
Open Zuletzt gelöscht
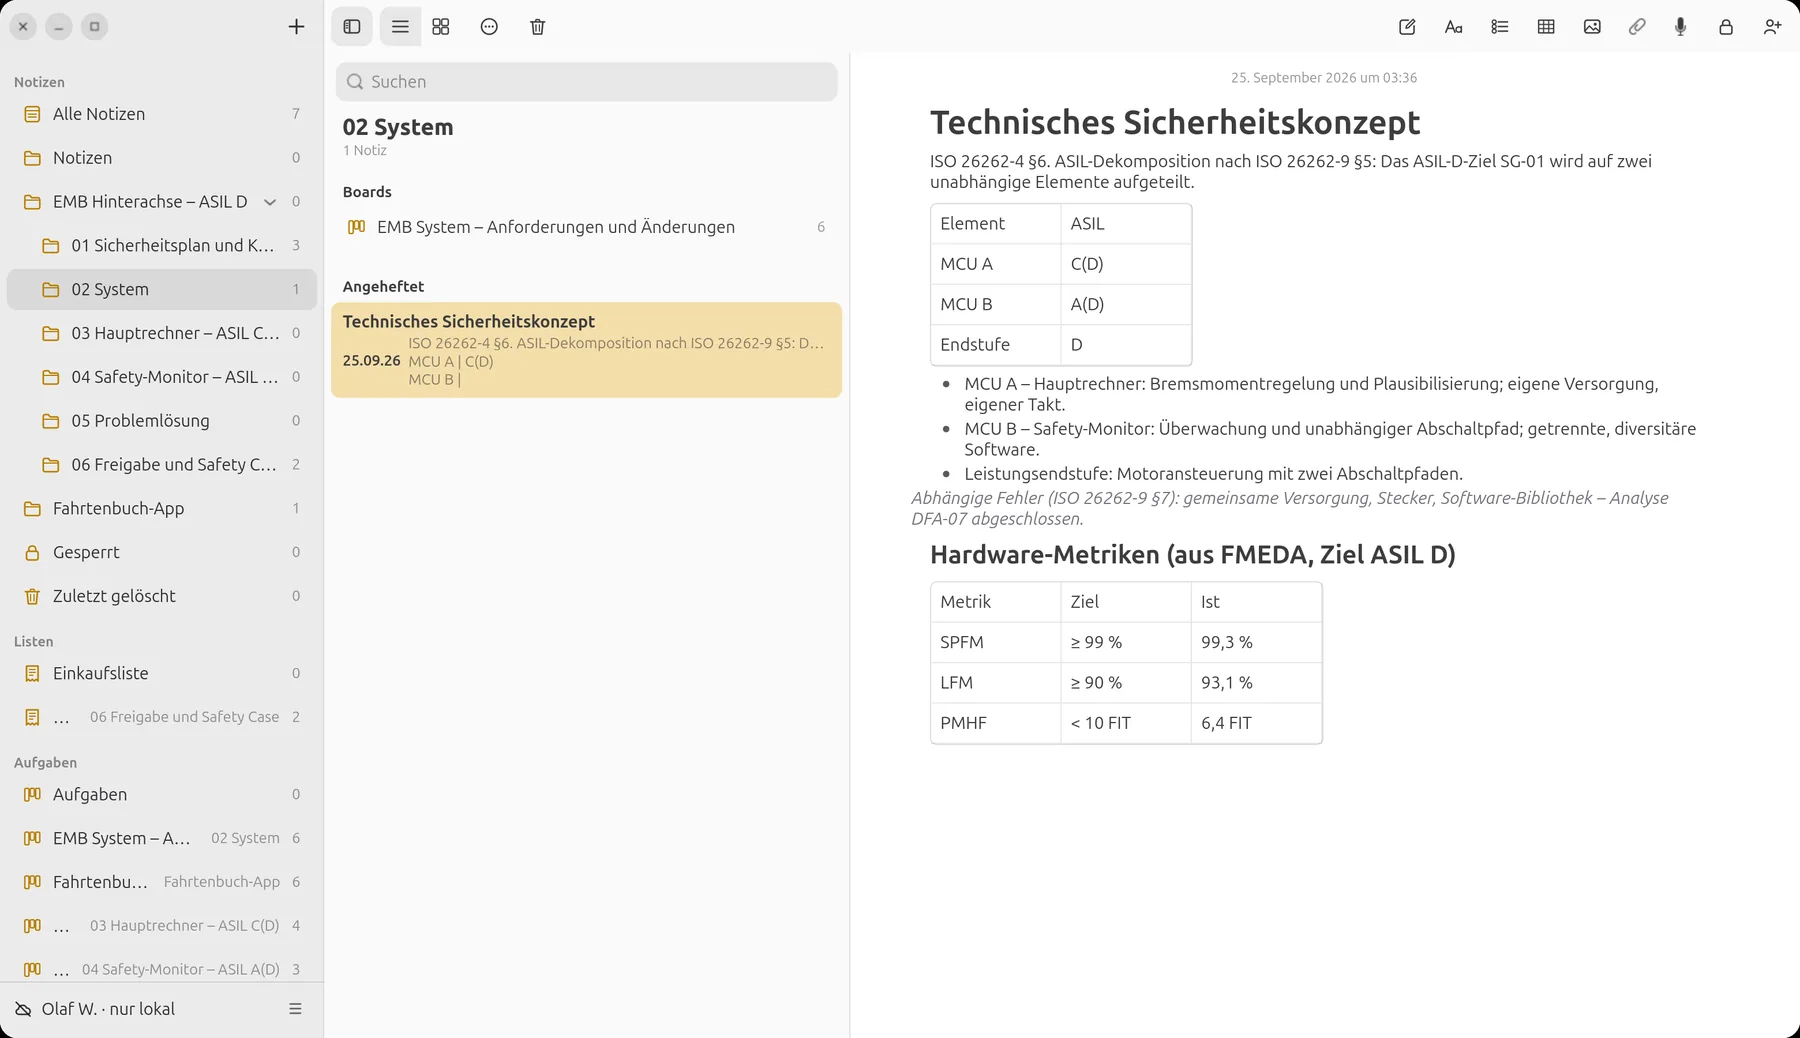[x=162, y=596]
